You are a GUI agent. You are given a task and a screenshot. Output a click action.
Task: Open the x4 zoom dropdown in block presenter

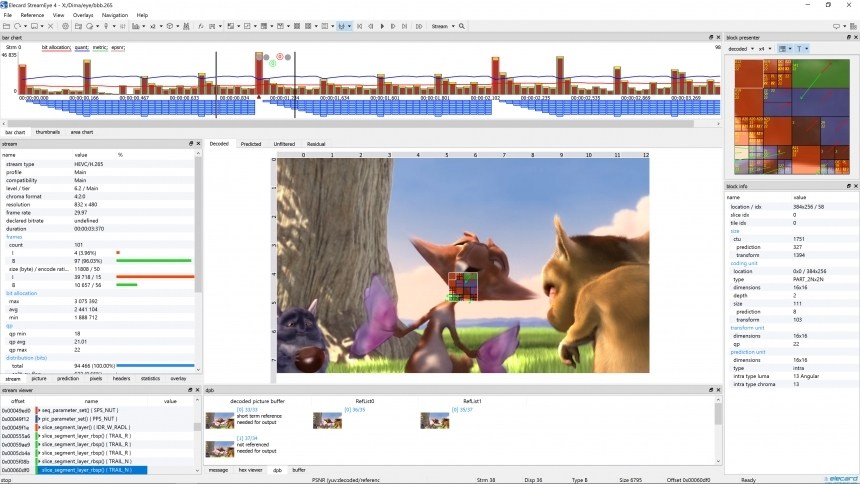[x=764, y=48]
